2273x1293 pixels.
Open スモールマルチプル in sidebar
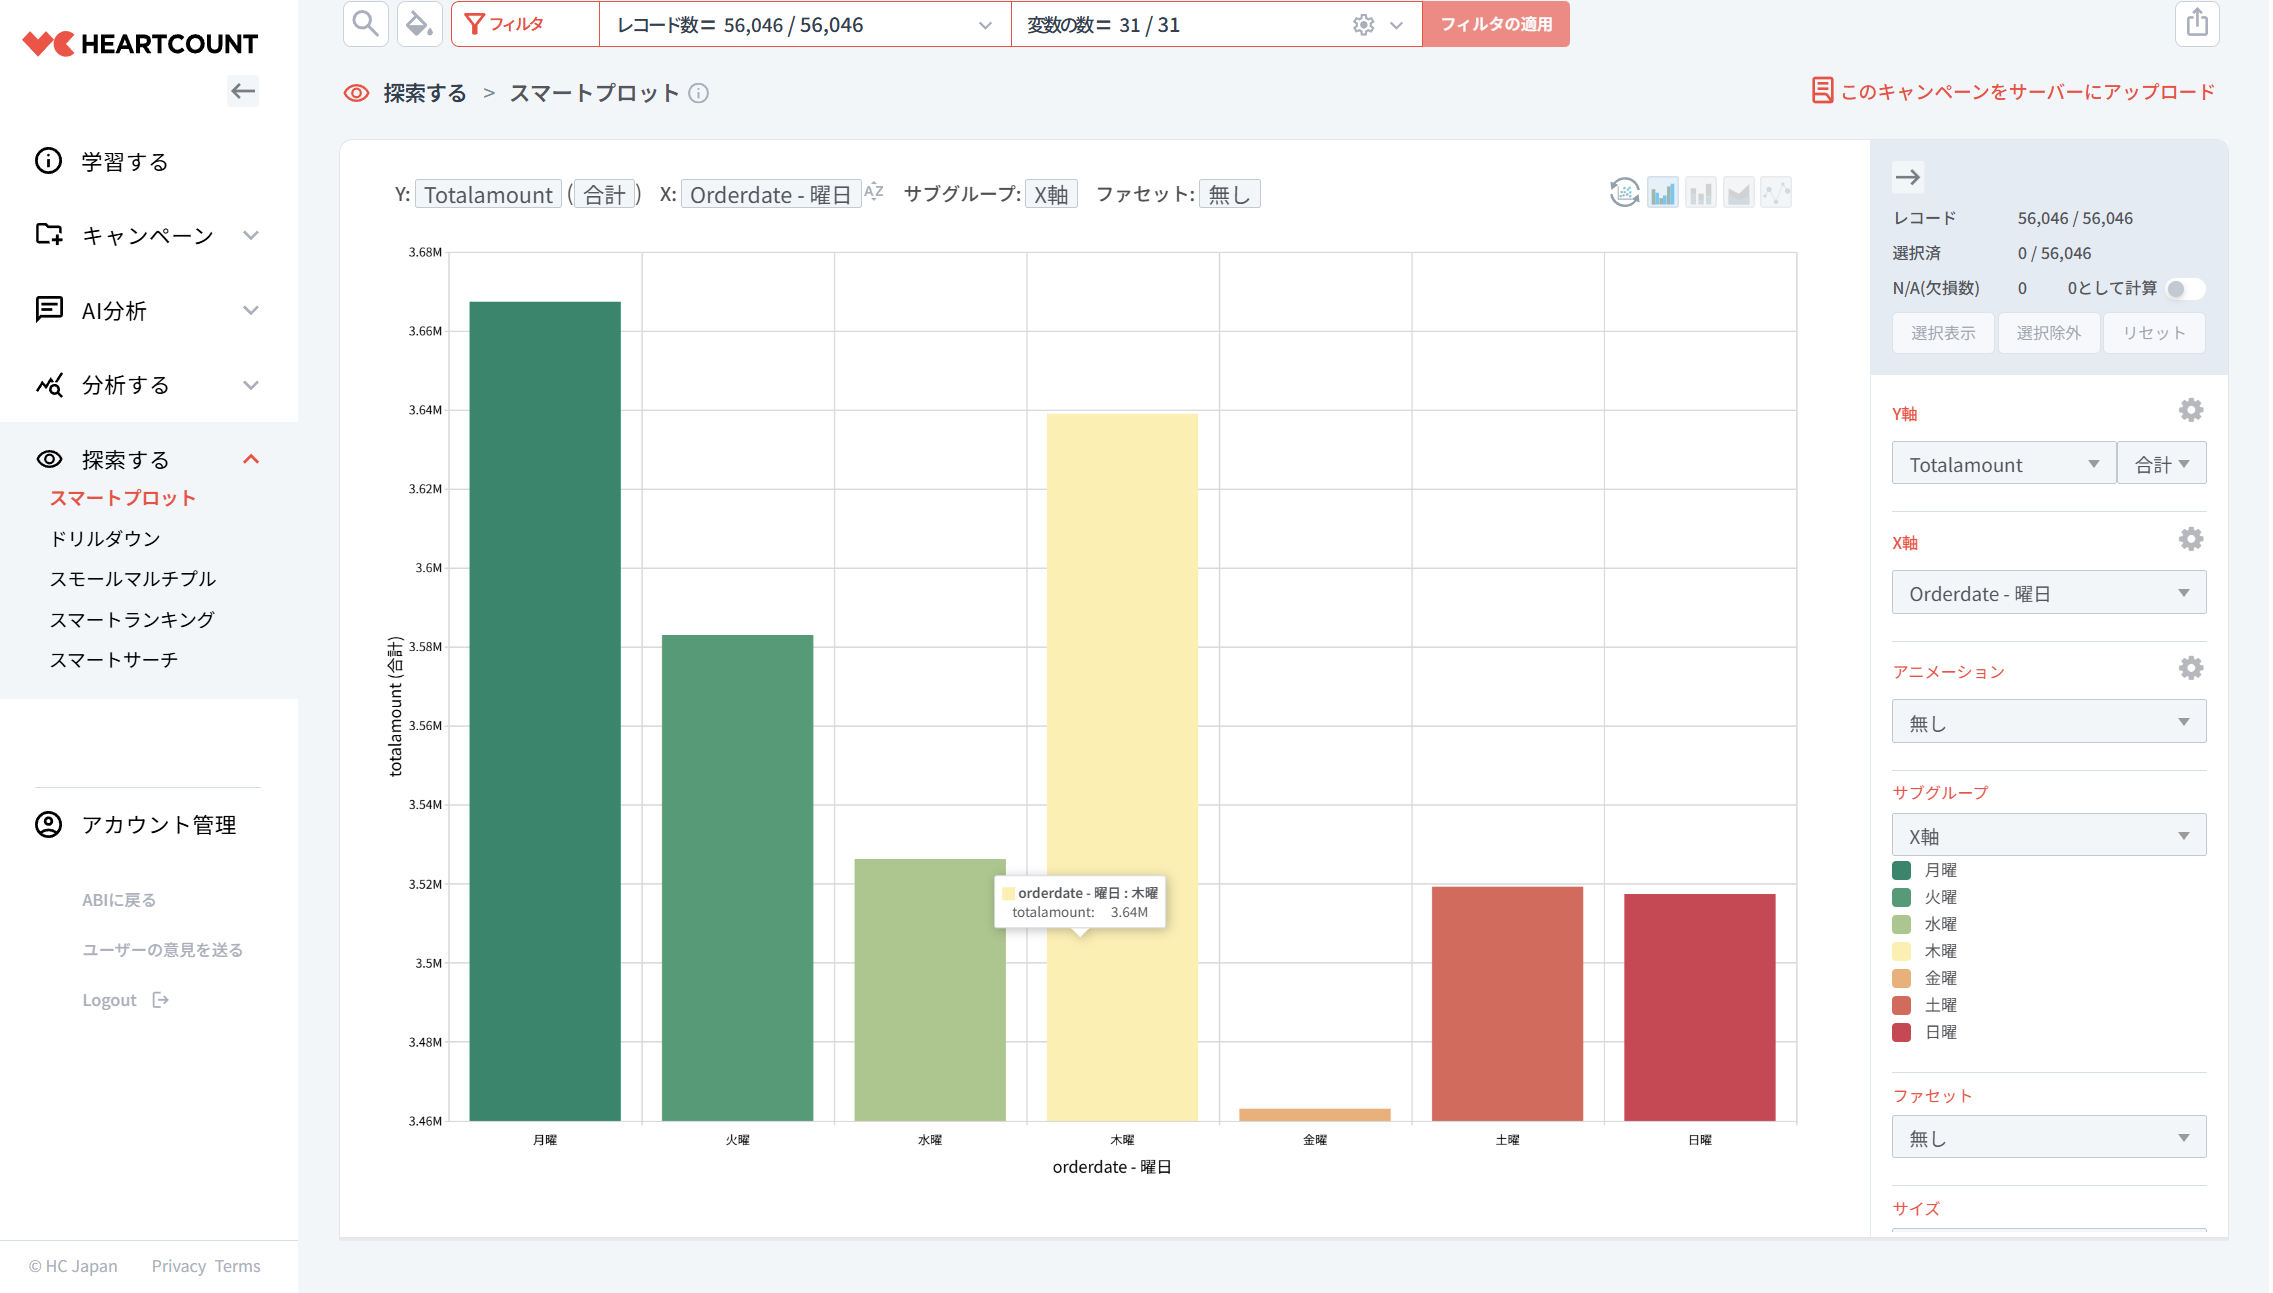pos(133,578)
